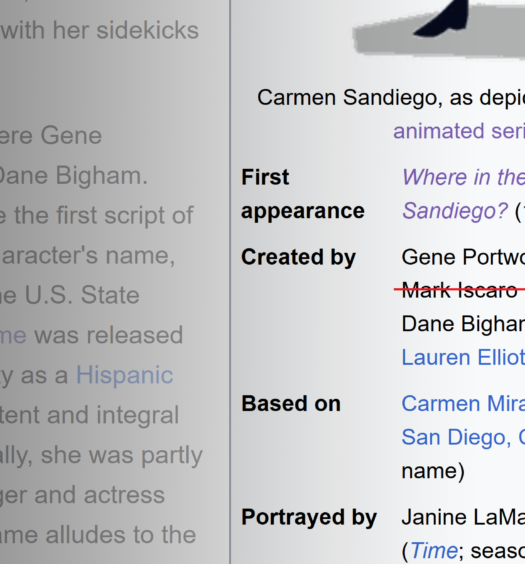Click the Lauren Elliott creator link

463,357
